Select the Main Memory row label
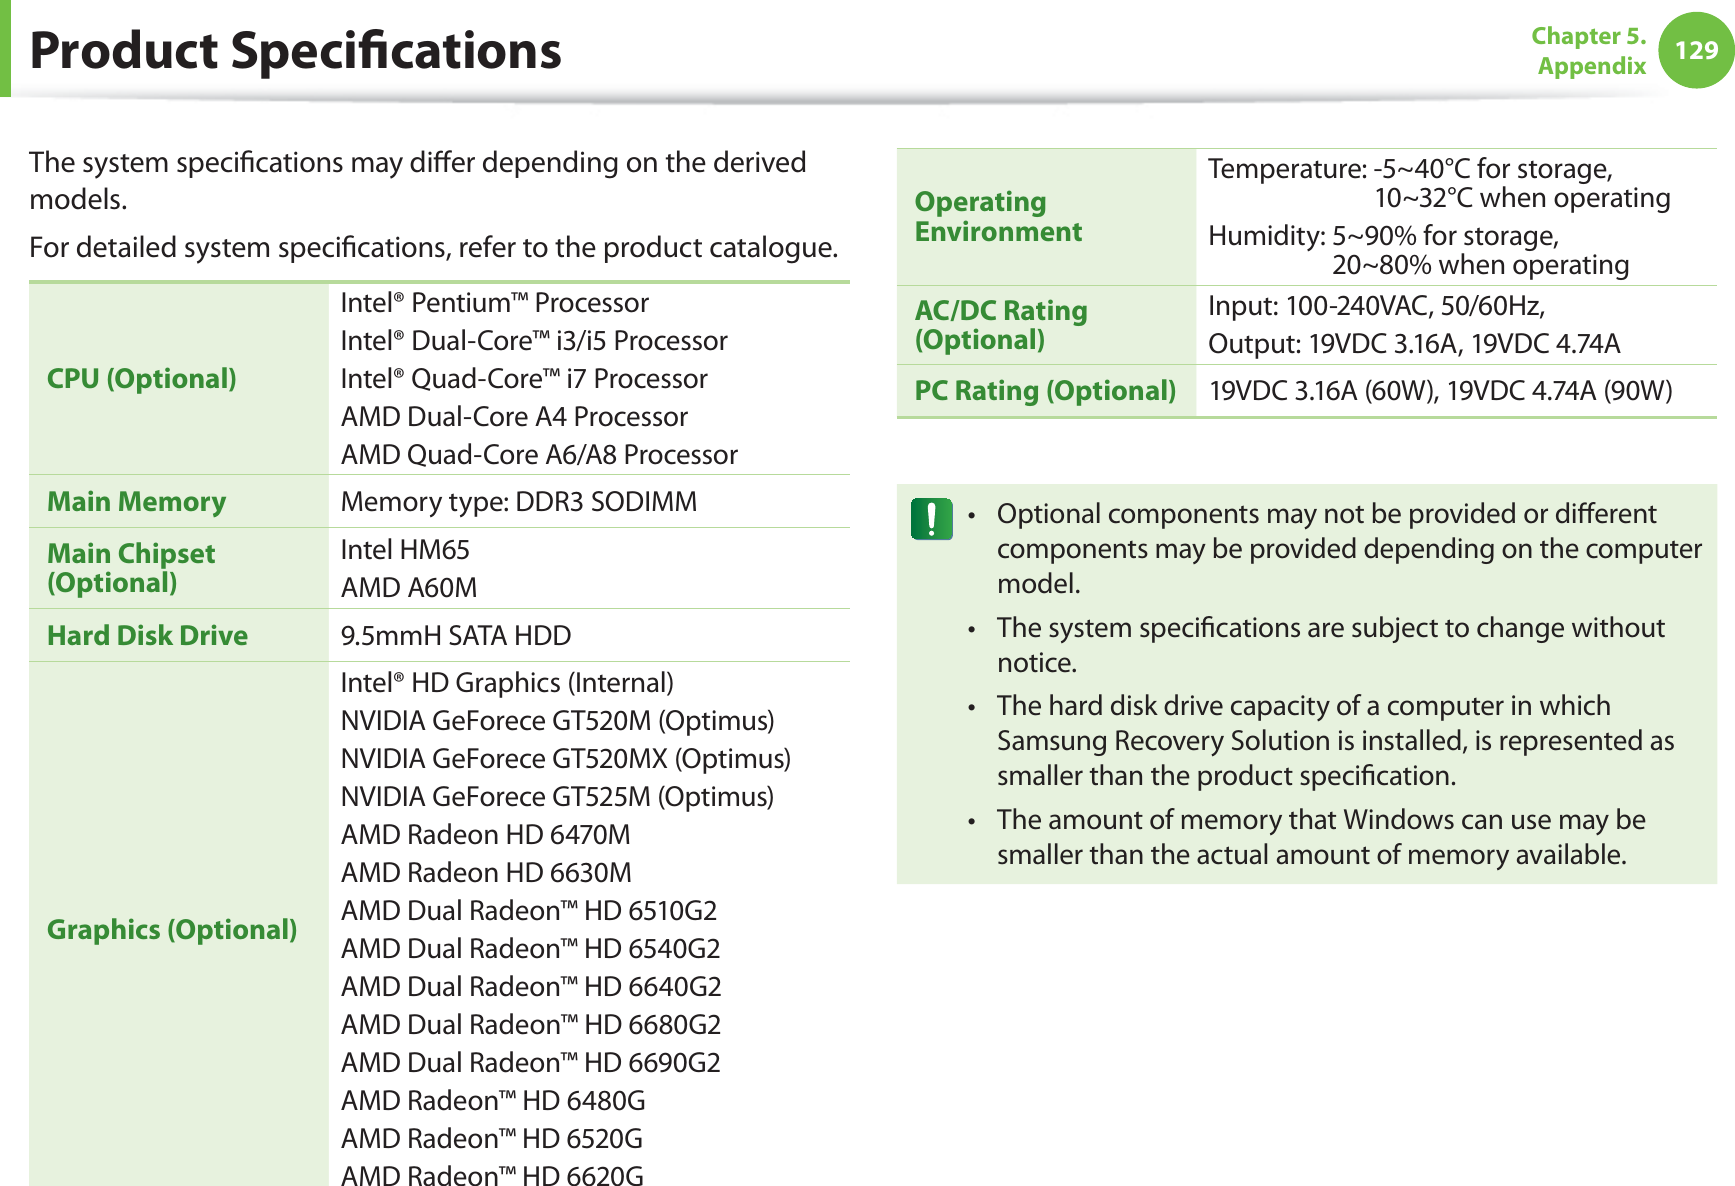 (x=136, y=502)
